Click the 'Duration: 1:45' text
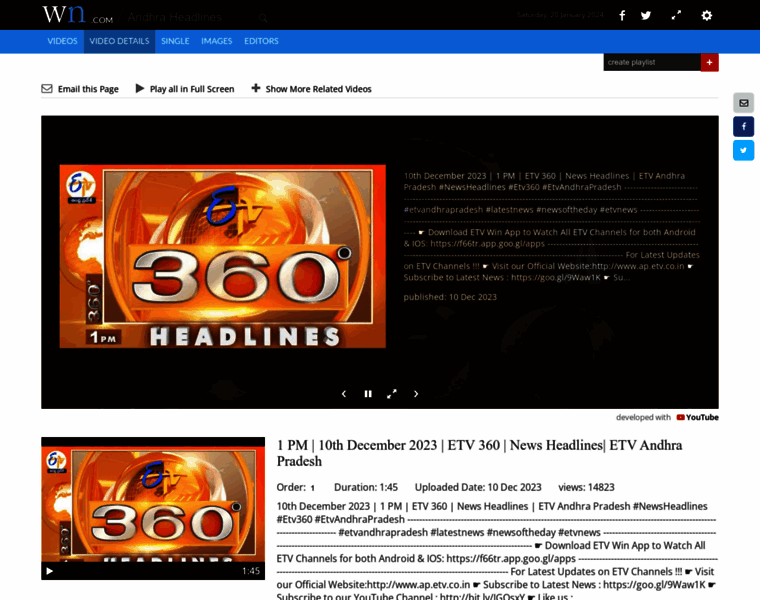 [366, 488]
